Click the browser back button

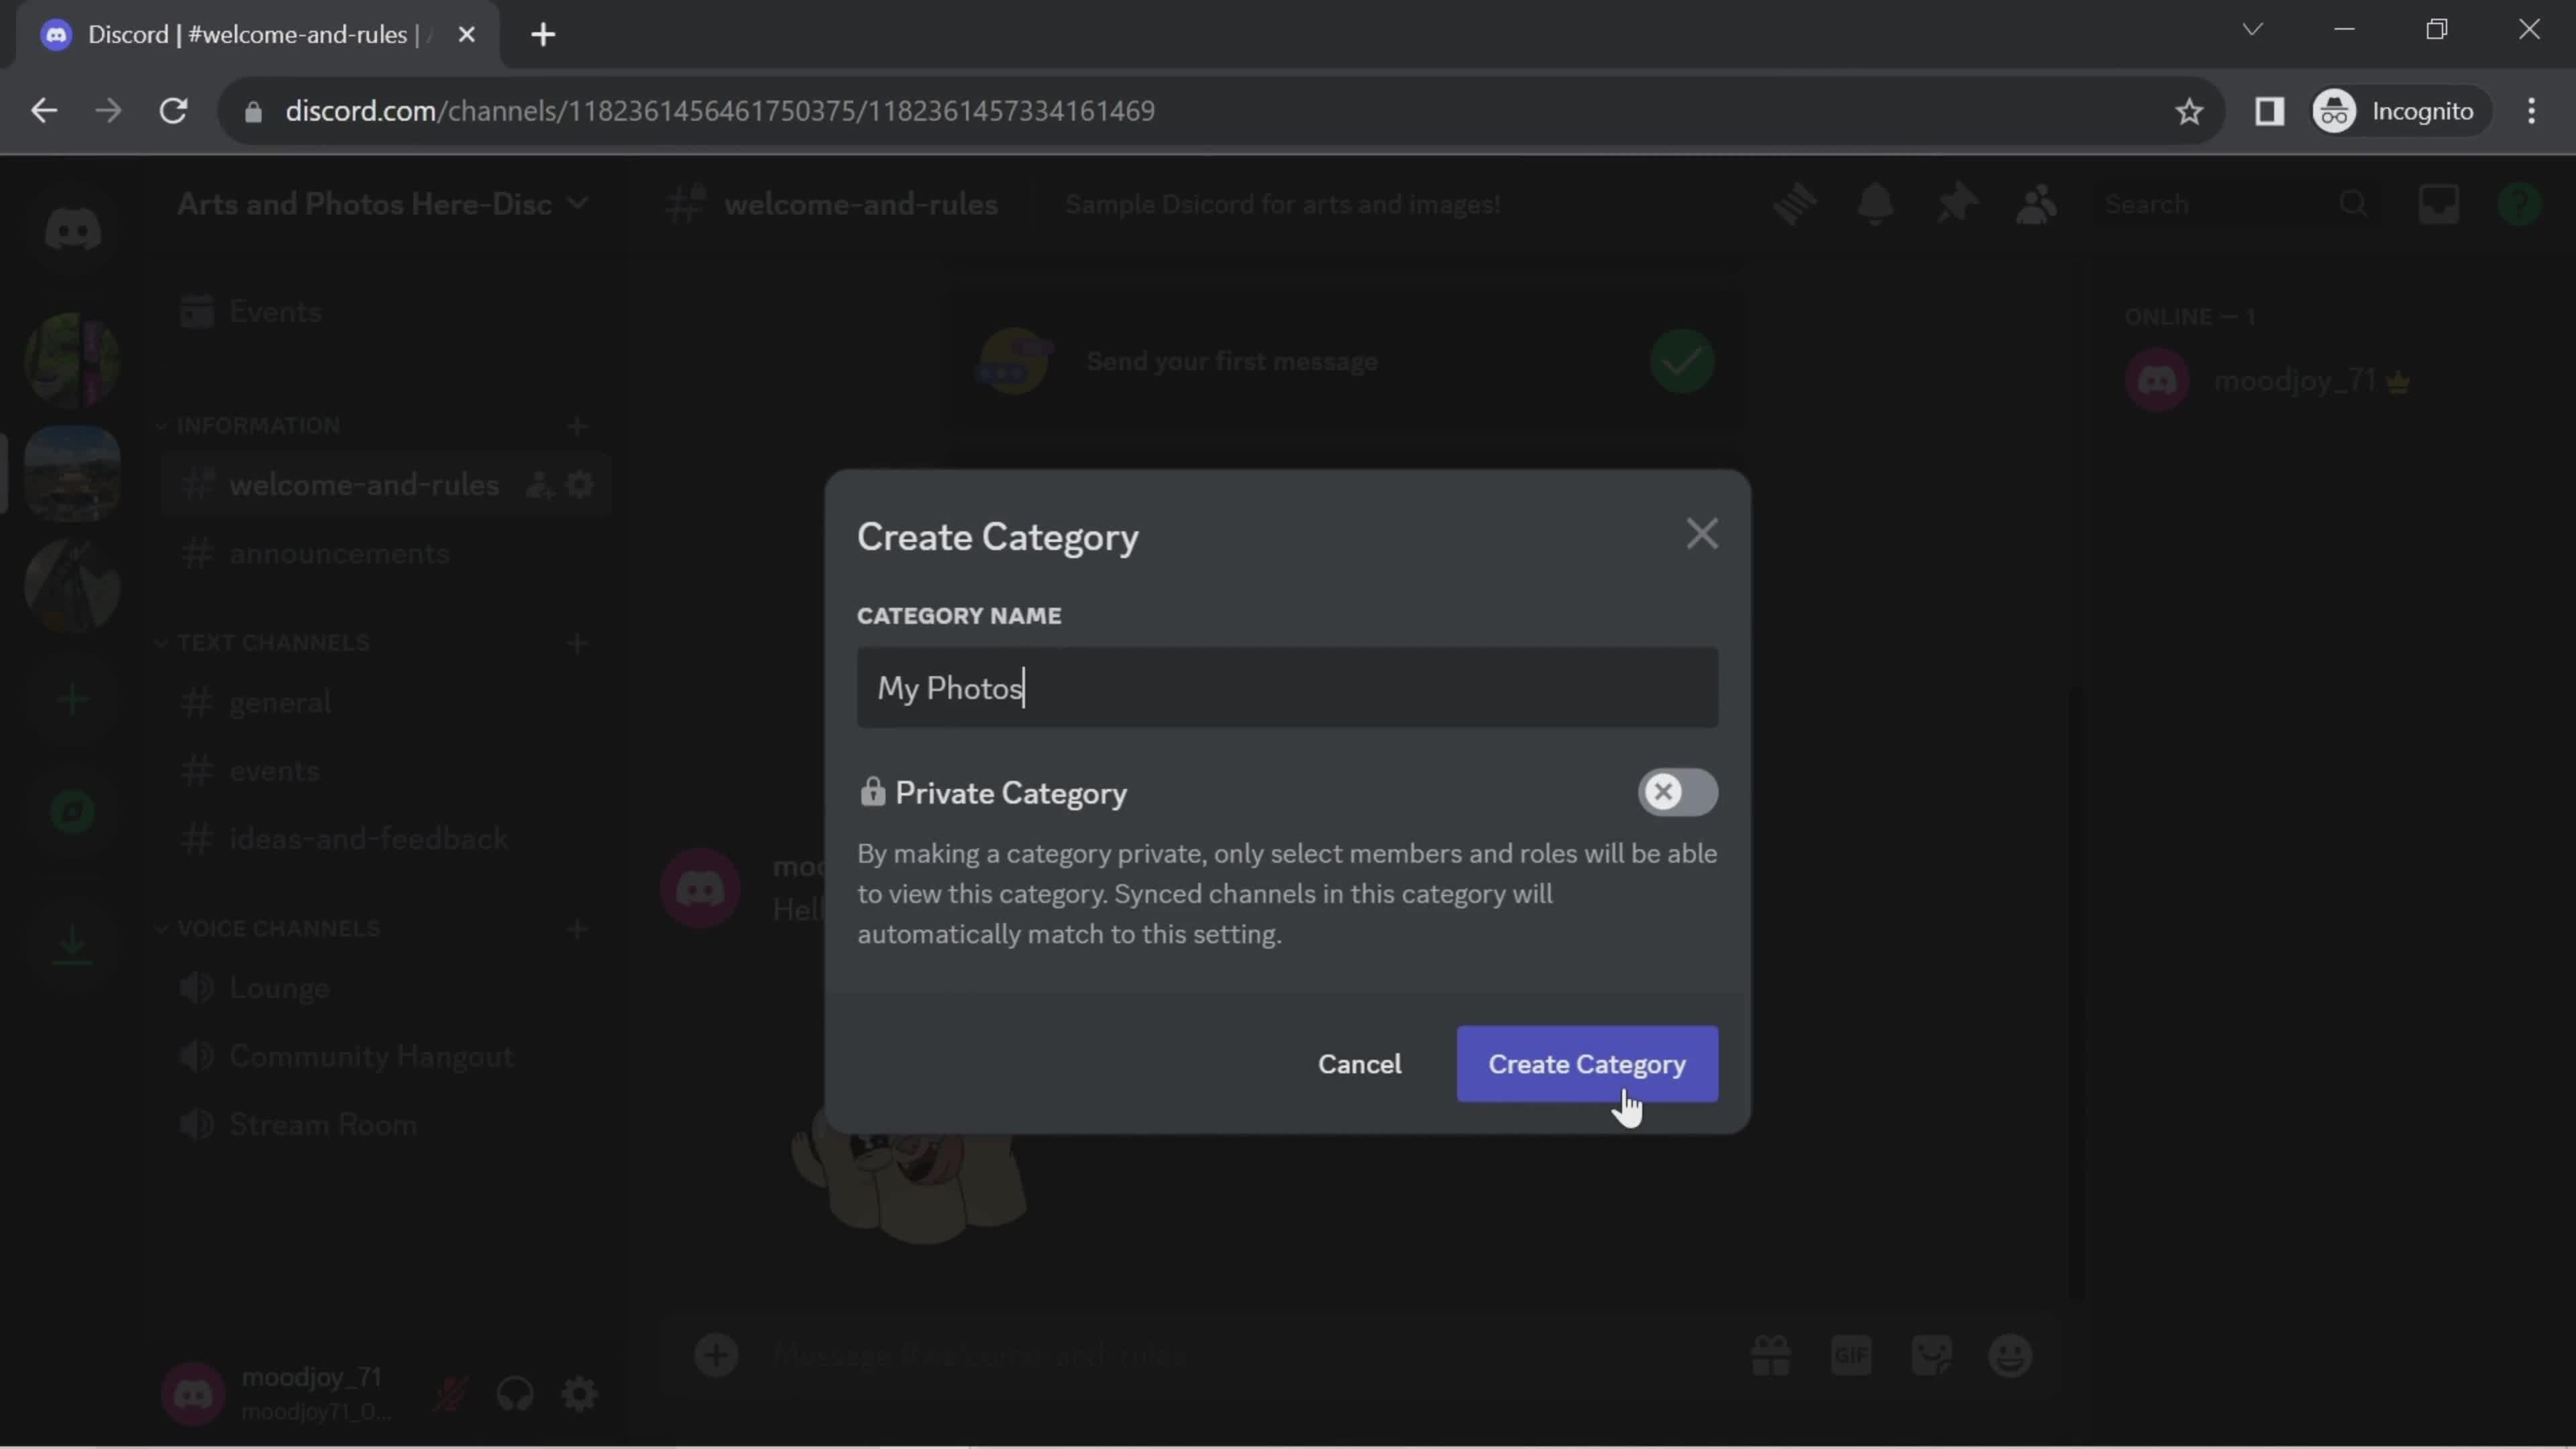coord(44,111)
